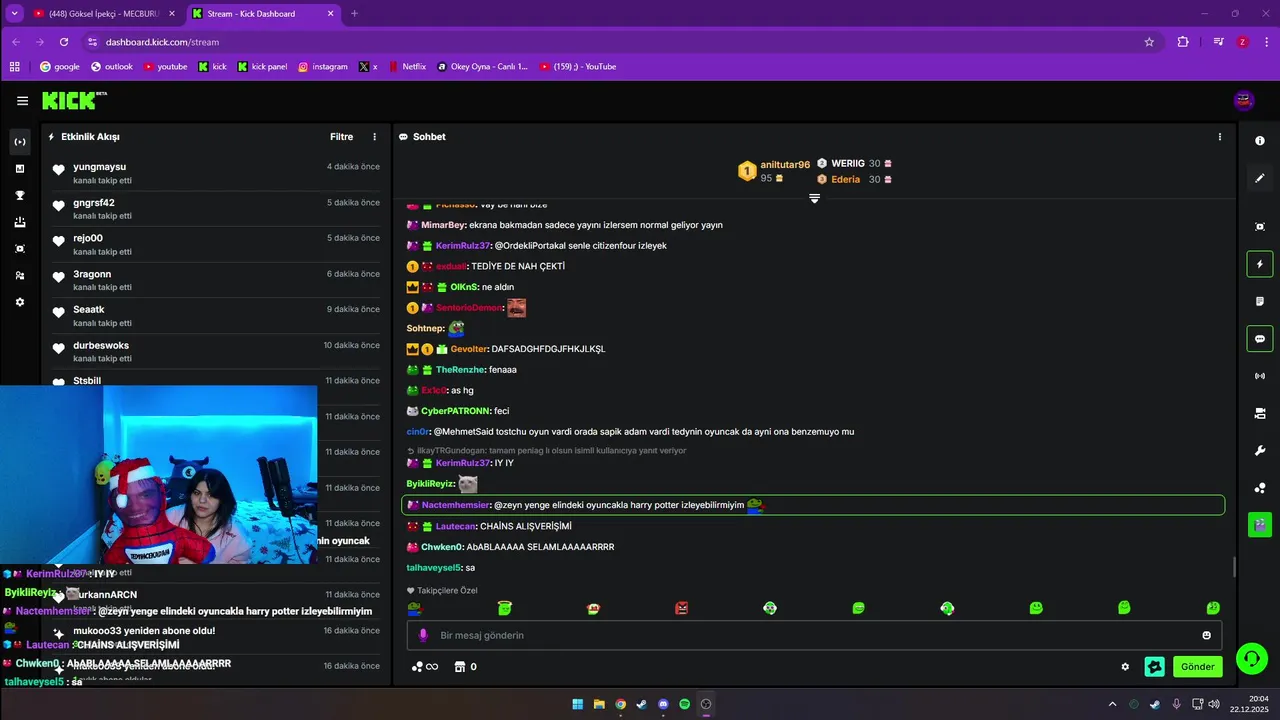Click the rejo00 follower entry
1280x720 pixels.
tap(216, 244)
